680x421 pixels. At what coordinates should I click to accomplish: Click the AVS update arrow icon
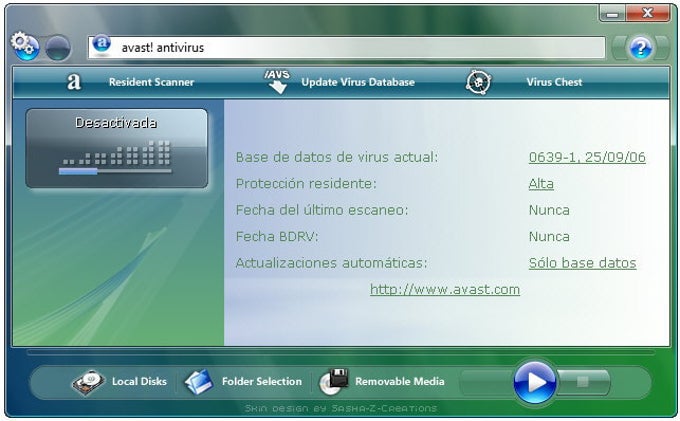[x=277, y=82]
